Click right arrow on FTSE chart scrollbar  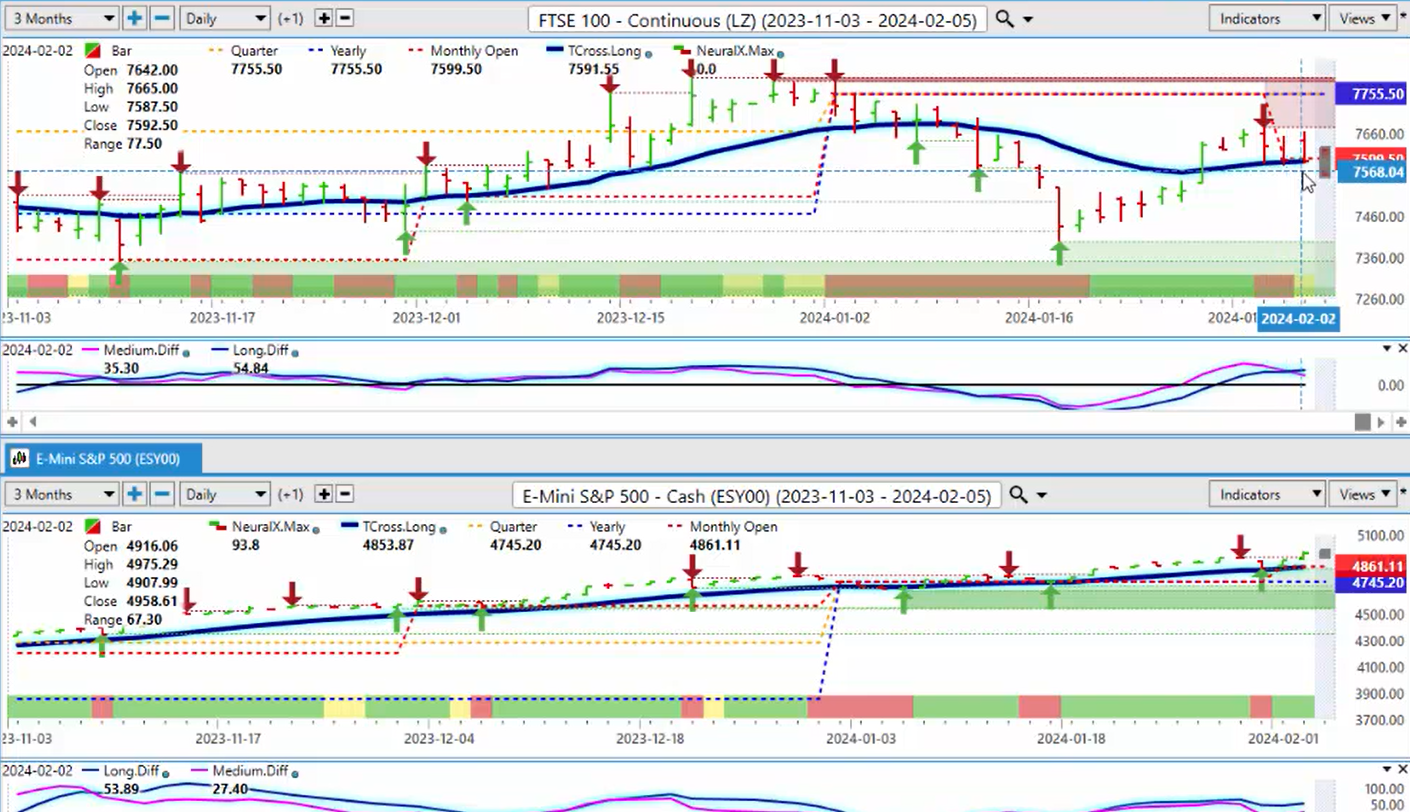pos(1381,422)
